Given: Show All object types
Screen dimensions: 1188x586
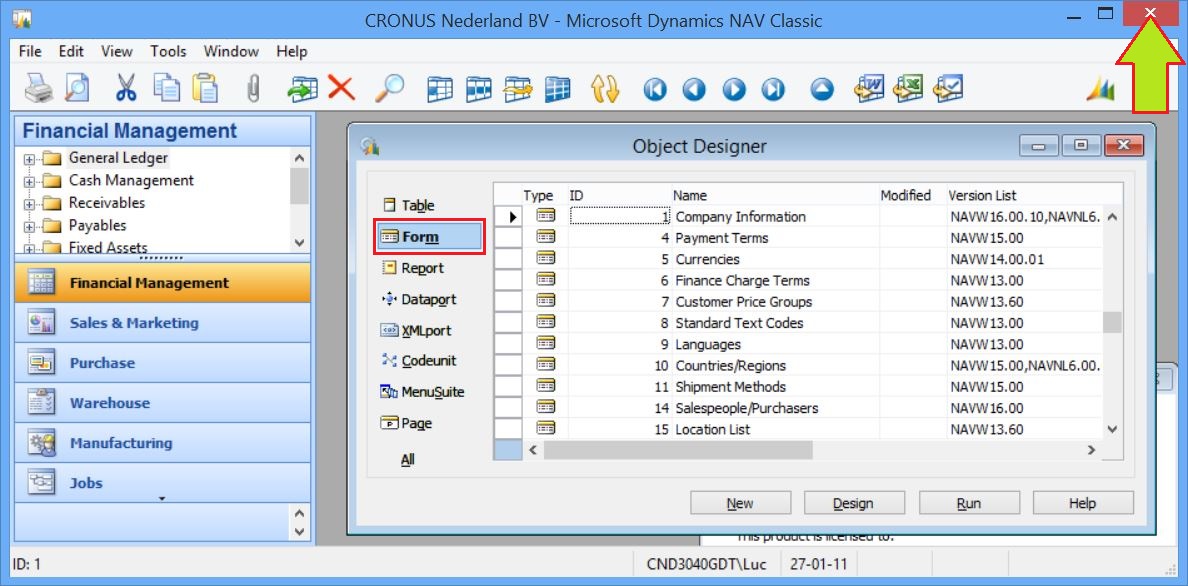Looking at the screenshot, I should 408,459.
